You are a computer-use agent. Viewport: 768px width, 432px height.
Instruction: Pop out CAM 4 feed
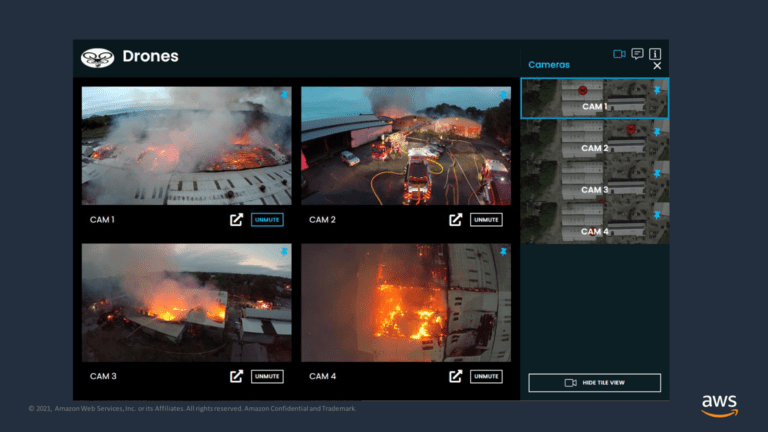(x=456, y=376)
